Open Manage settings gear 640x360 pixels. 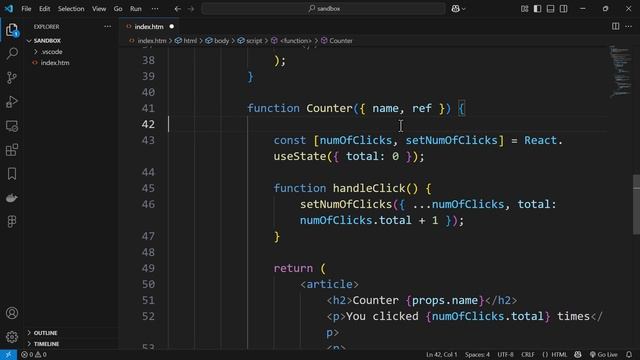[x=12, y=337]
